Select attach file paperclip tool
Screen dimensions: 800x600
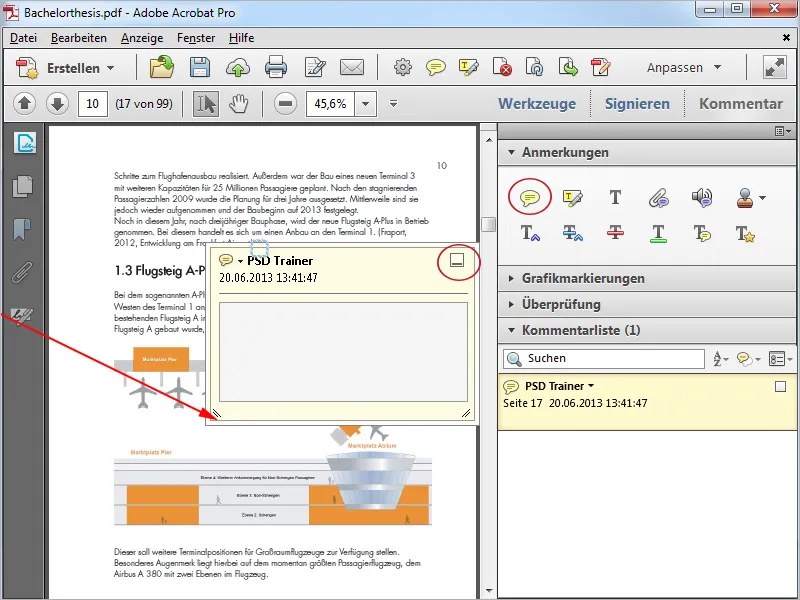tap(658, 197)
